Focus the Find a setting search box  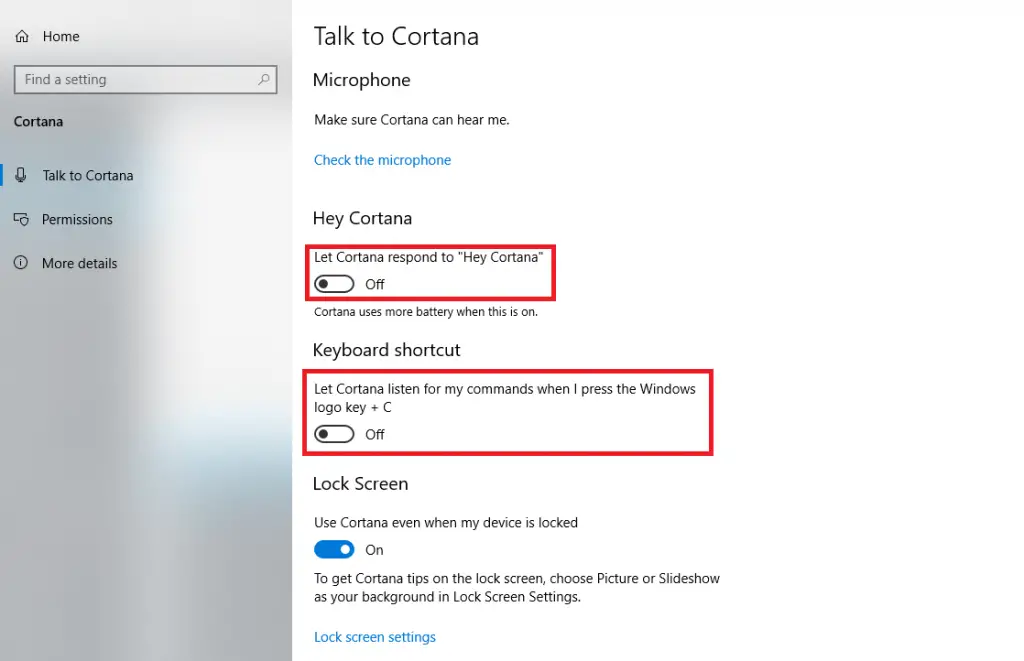[x=146, y=80]
